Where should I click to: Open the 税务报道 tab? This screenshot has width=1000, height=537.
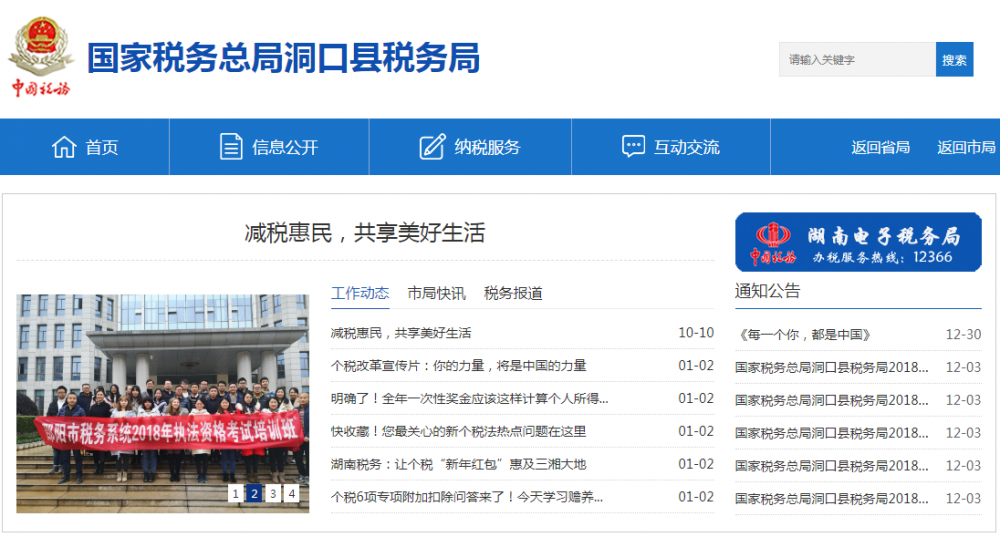(x=513, y=293)
